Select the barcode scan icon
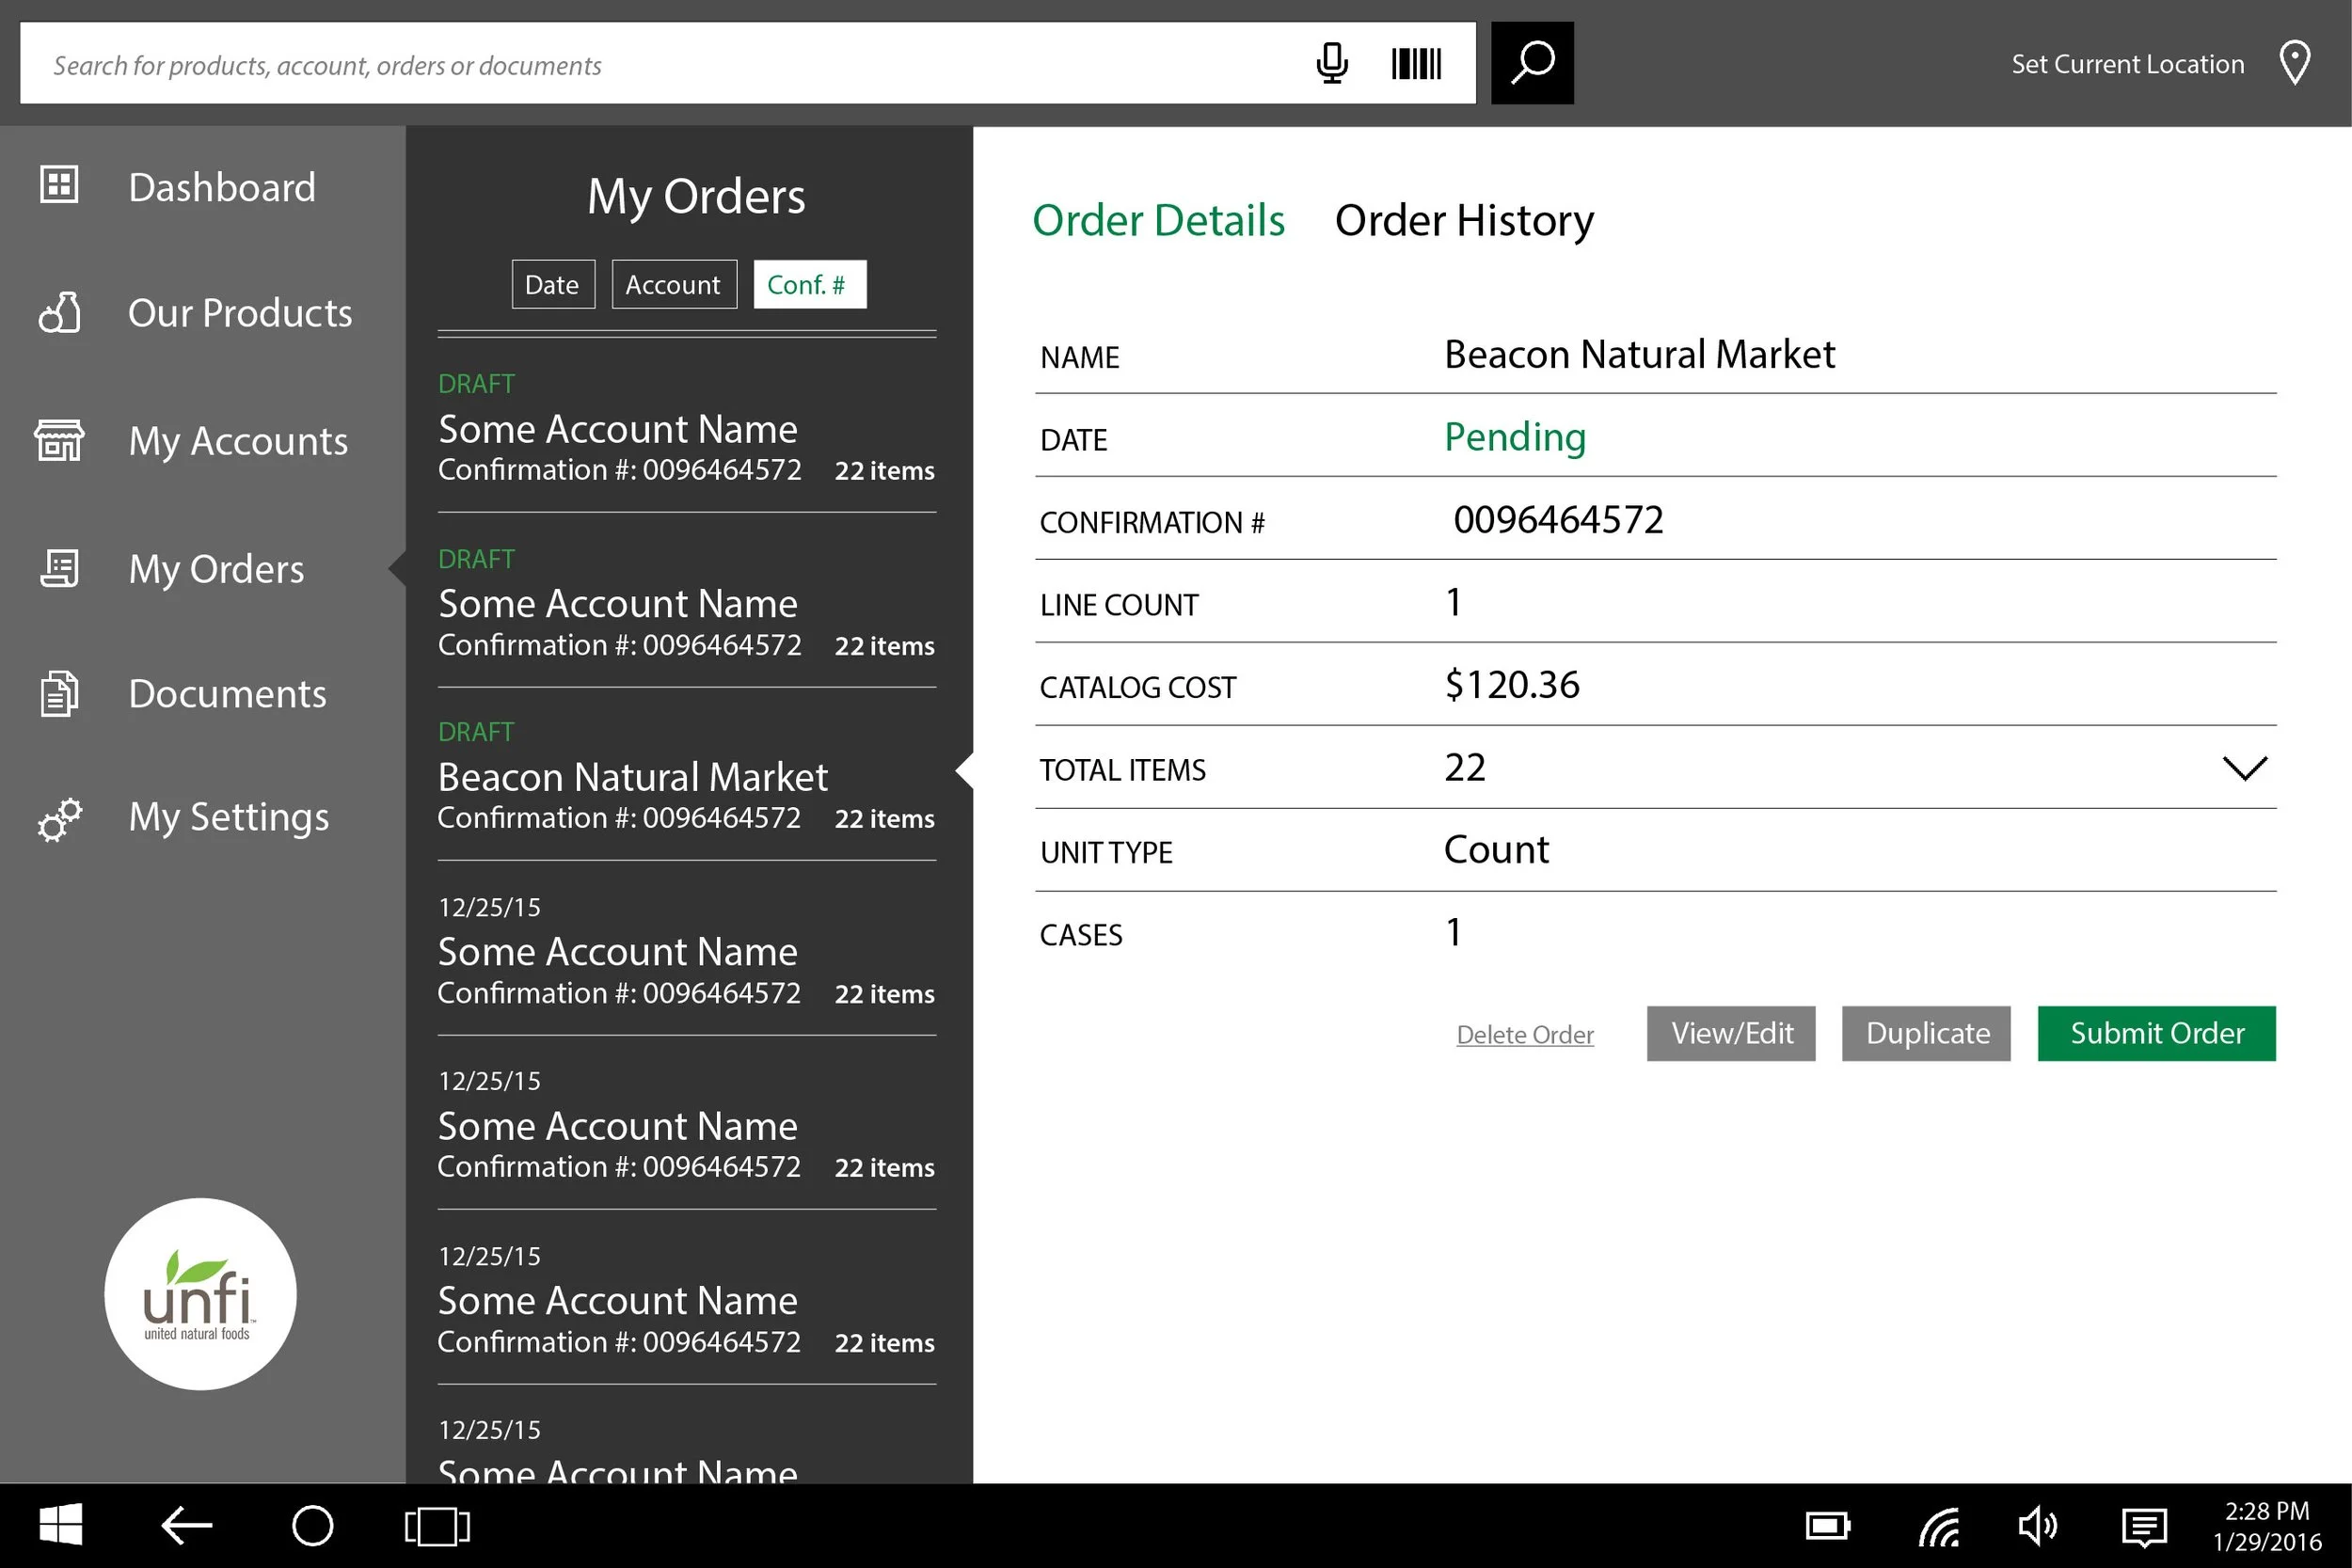The height and width of the screenshot is (1568, 2352). coord(1415,63)
